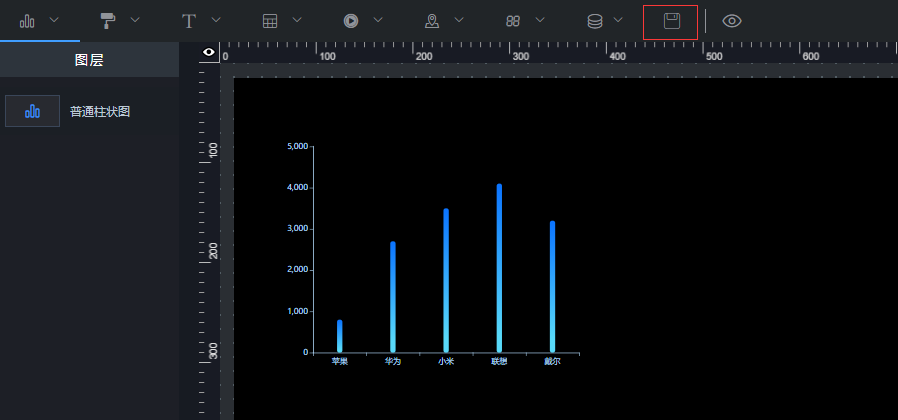The width and height of the screenshot is (898, 420).
Task: Click the 联想 bar in the chart
Action: click(499, 268)
